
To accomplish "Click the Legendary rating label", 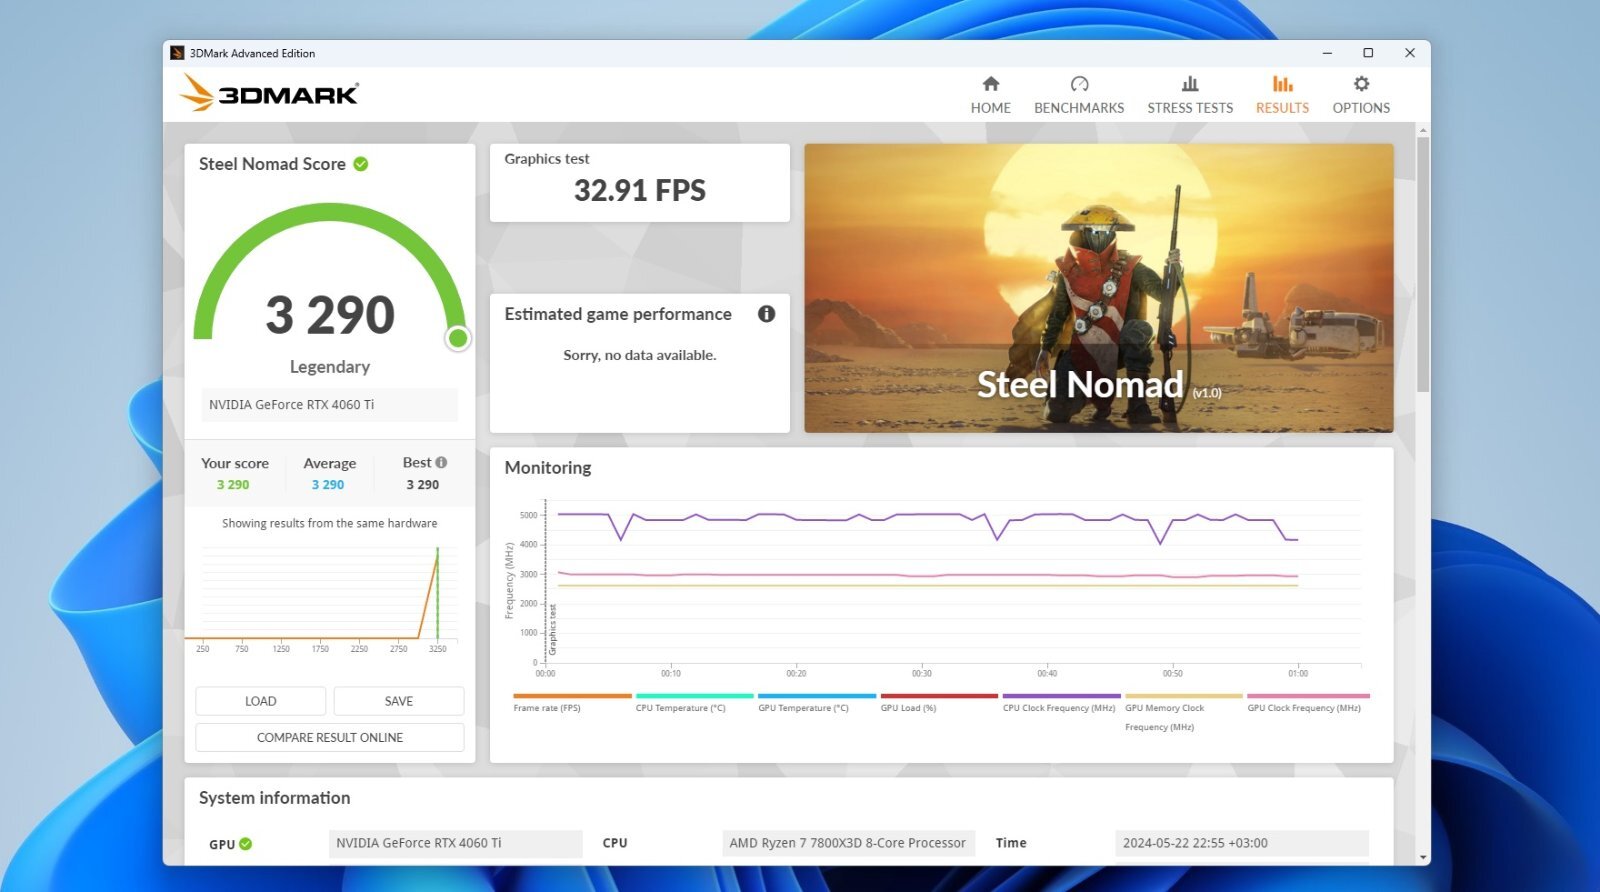I will coord(330,367).
